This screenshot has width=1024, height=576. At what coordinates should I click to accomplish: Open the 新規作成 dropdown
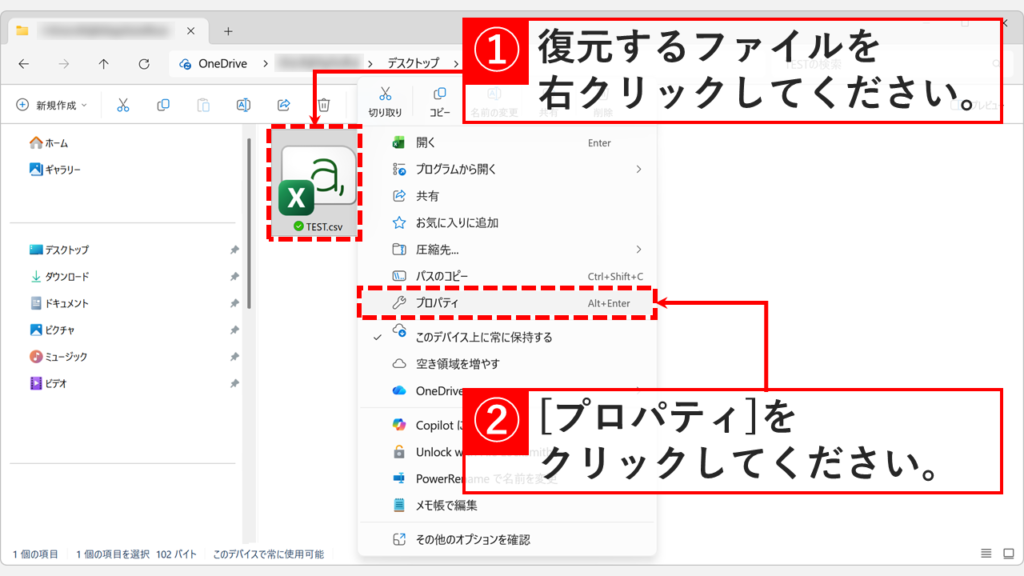pyautogui.click(x=52, y=105)
